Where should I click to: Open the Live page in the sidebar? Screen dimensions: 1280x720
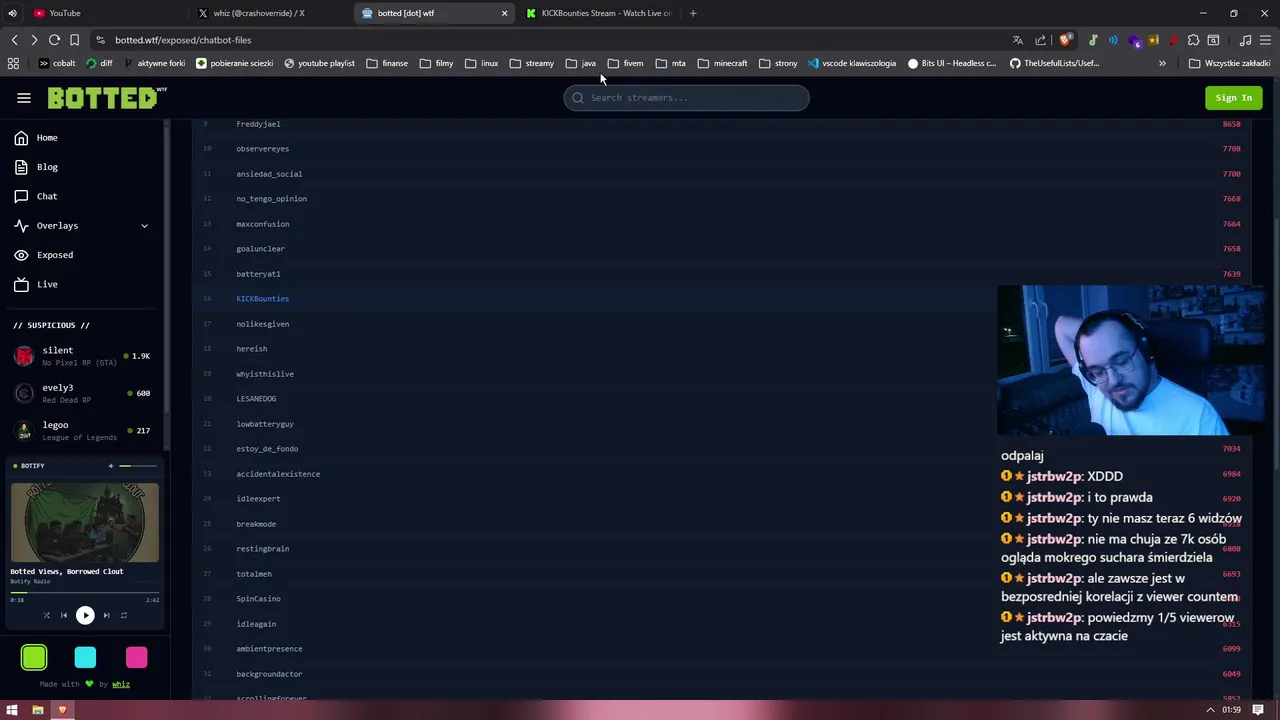tap(47, 284)
